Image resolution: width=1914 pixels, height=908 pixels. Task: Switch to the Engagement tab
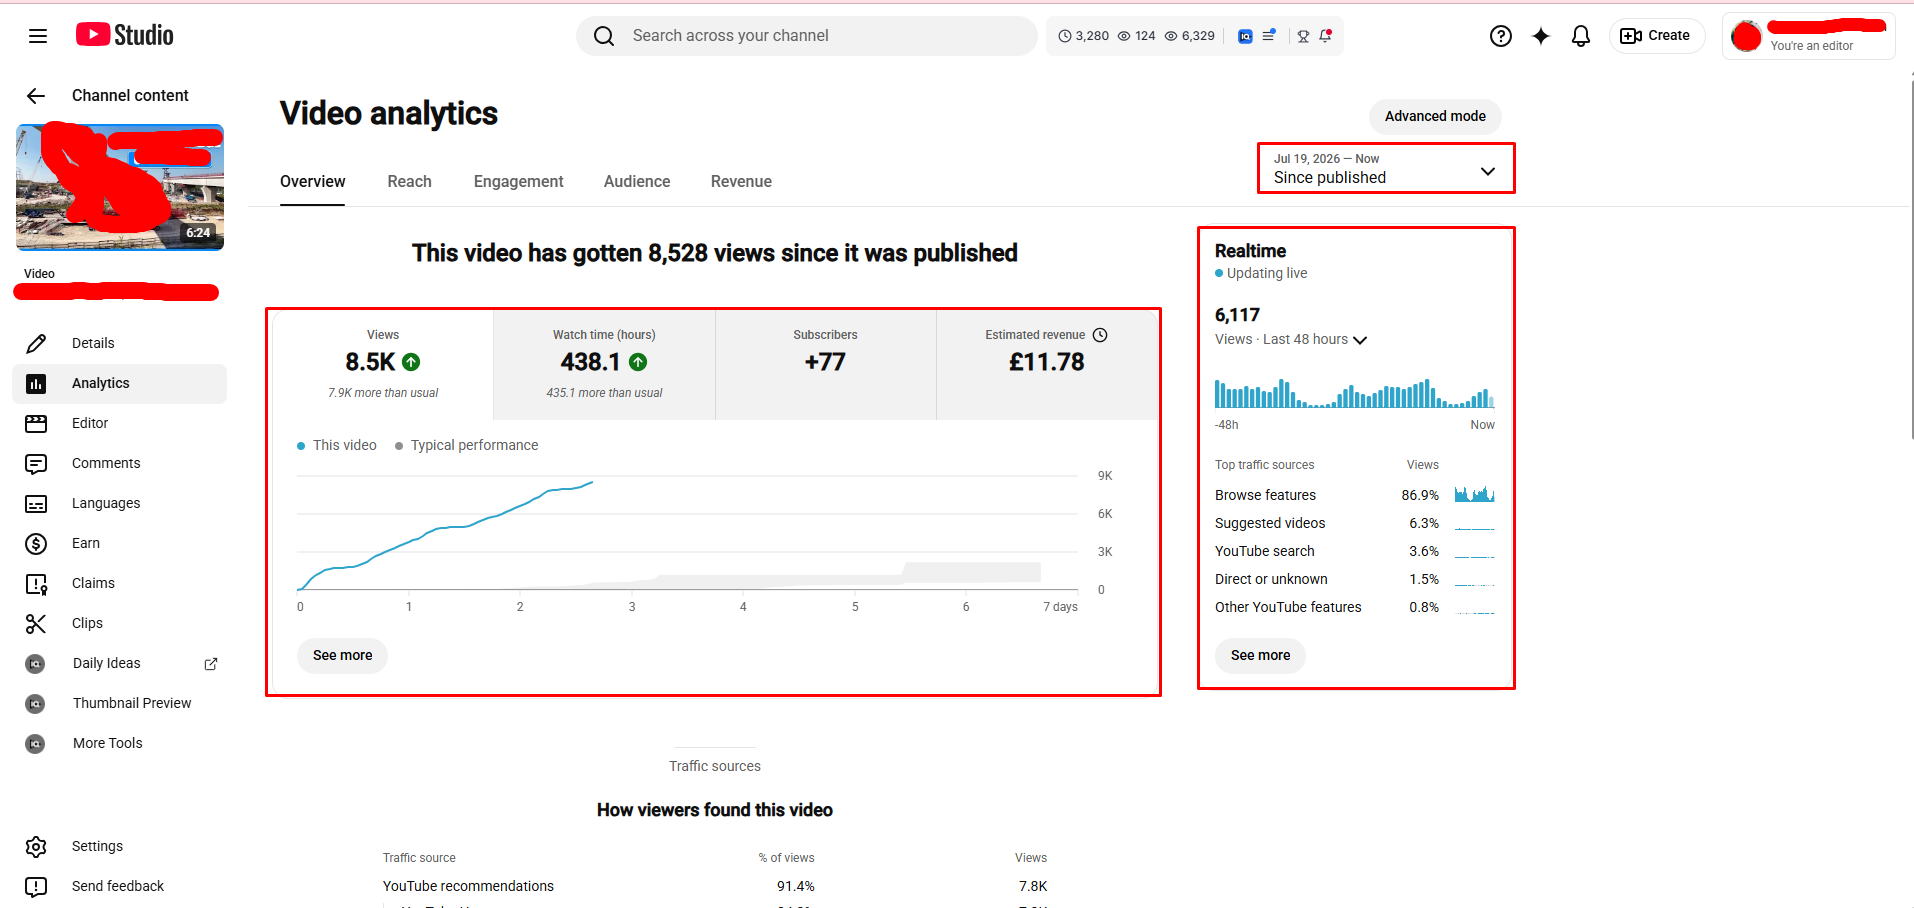[x=518, y=181]
